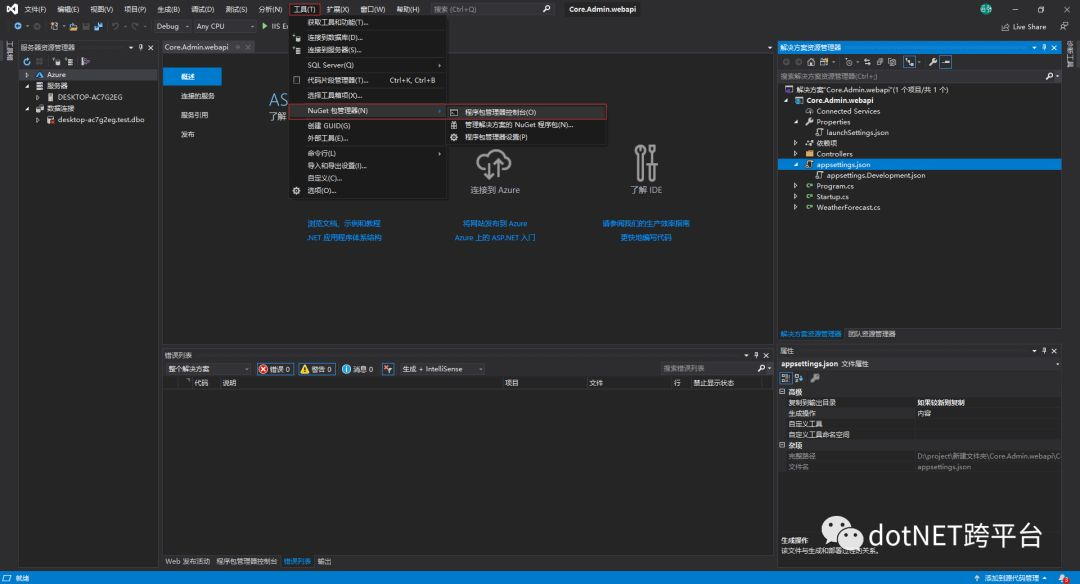Image resolution: width=1080 pixels, height=584 pixels.
Task: Sort properties by category icon
Action: 786,378
